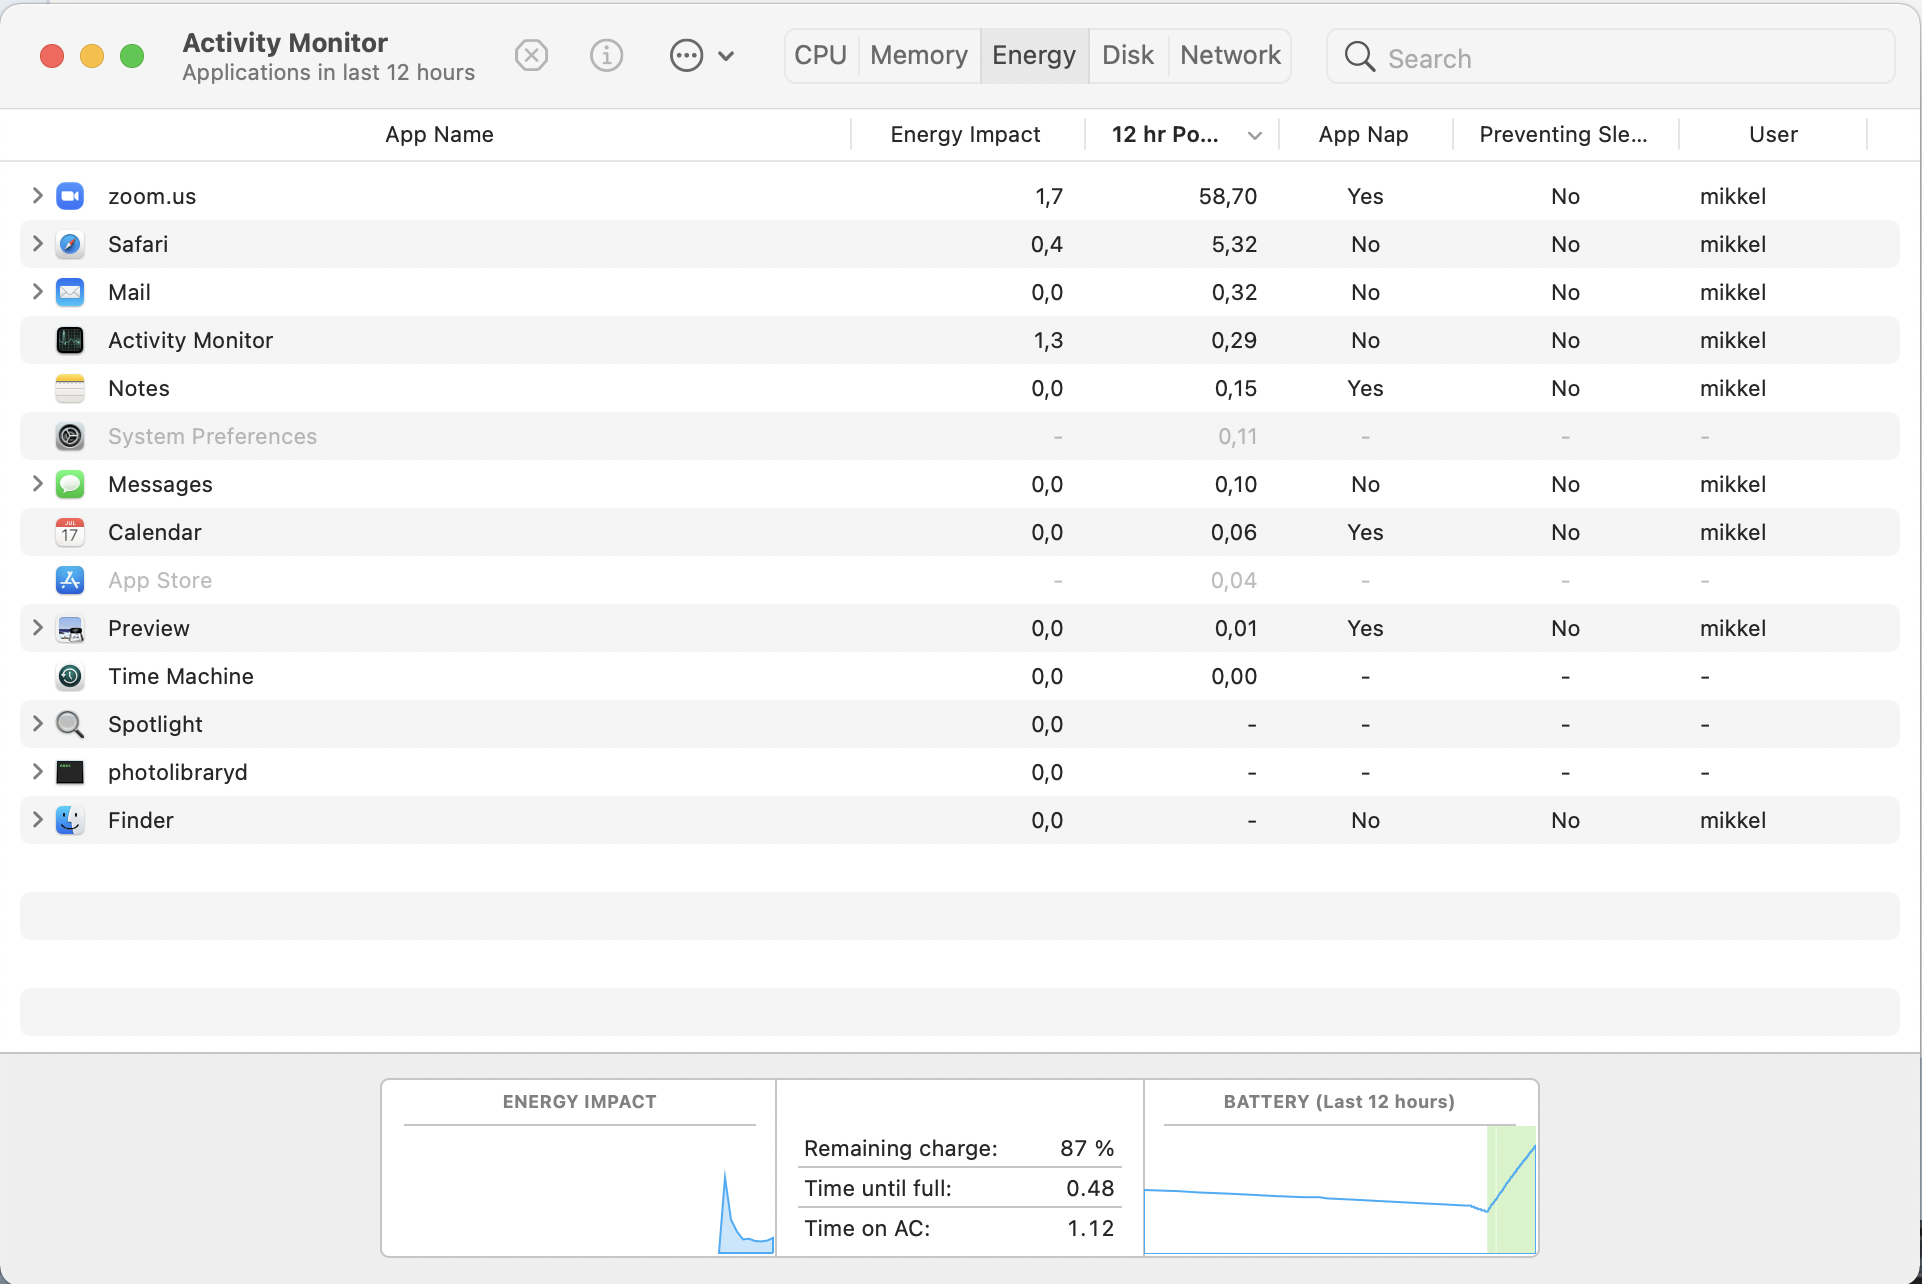Switch to the CPU tab
This screenshot has width=1922, height=1284.
(x=820, y=55)
